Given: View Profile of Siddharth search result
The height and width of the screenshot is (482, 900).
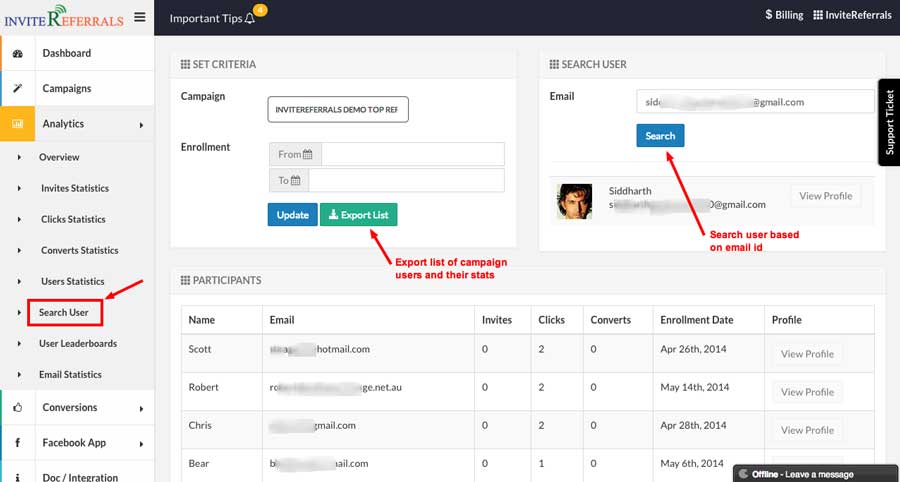Looking at the screenshot, I should pos(825,196).
